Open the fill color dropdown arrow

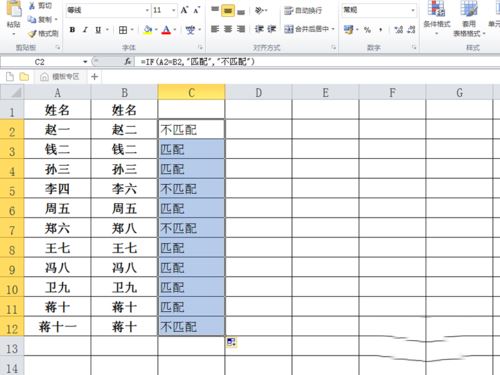click(156, 30)
